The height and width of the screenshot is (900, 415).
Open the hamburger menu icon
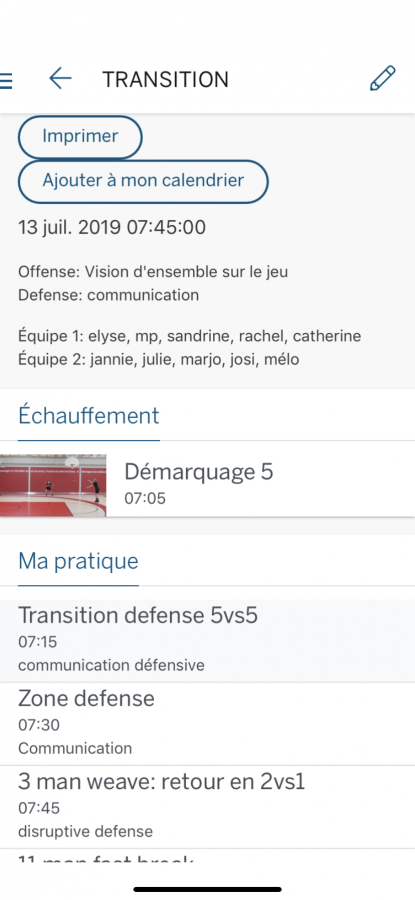[6, 80]
